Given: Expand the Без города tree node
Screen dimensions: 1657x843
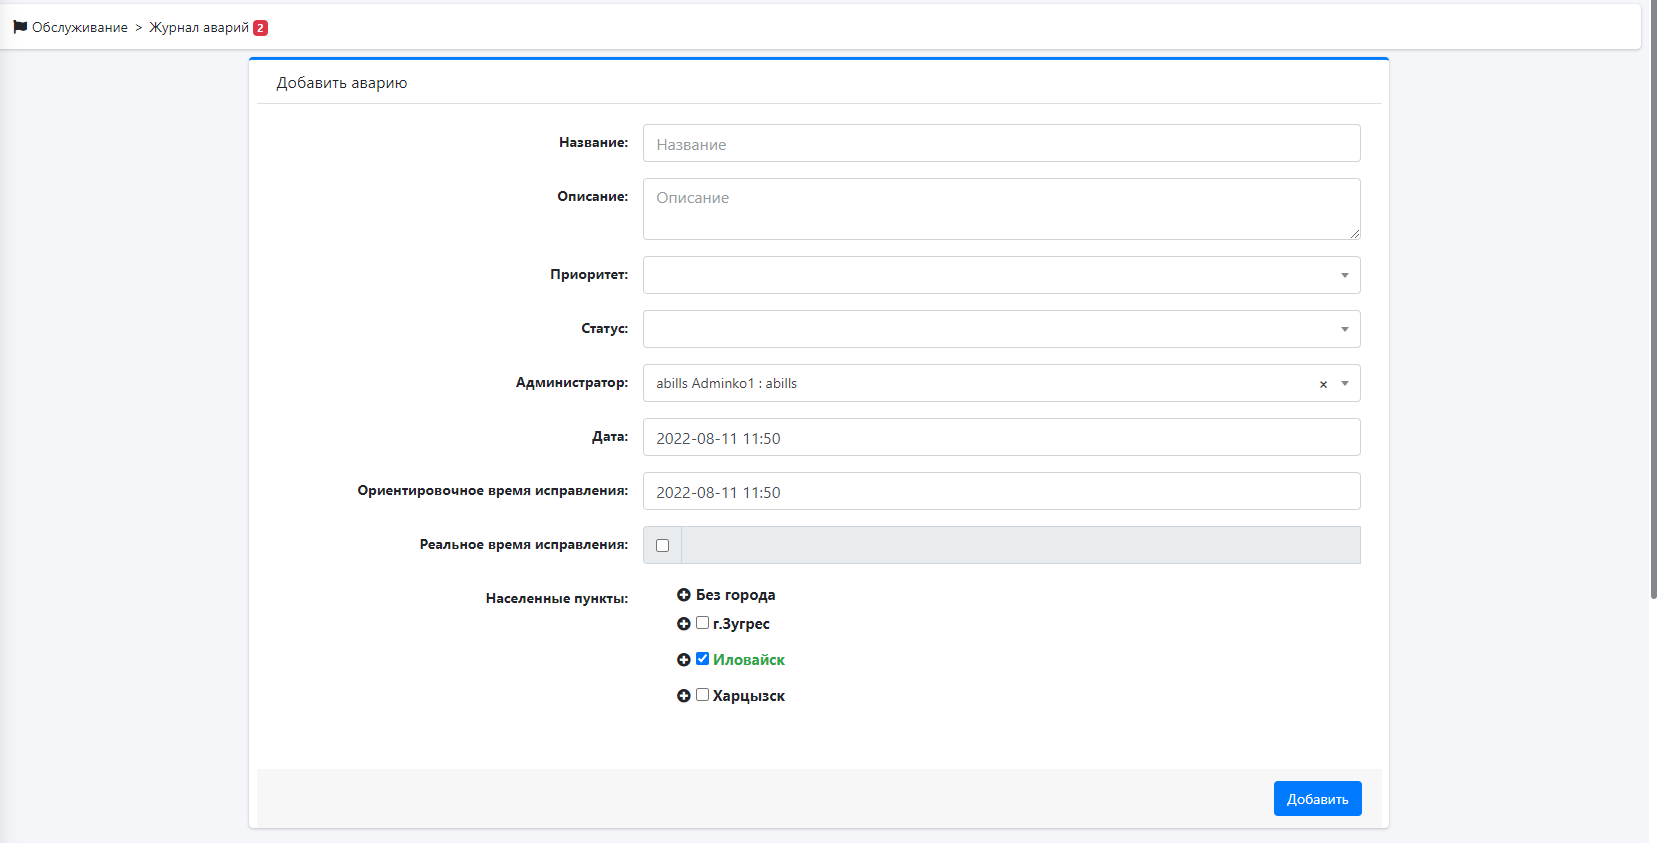Looking at the screenshot, I should coord(684,595).
